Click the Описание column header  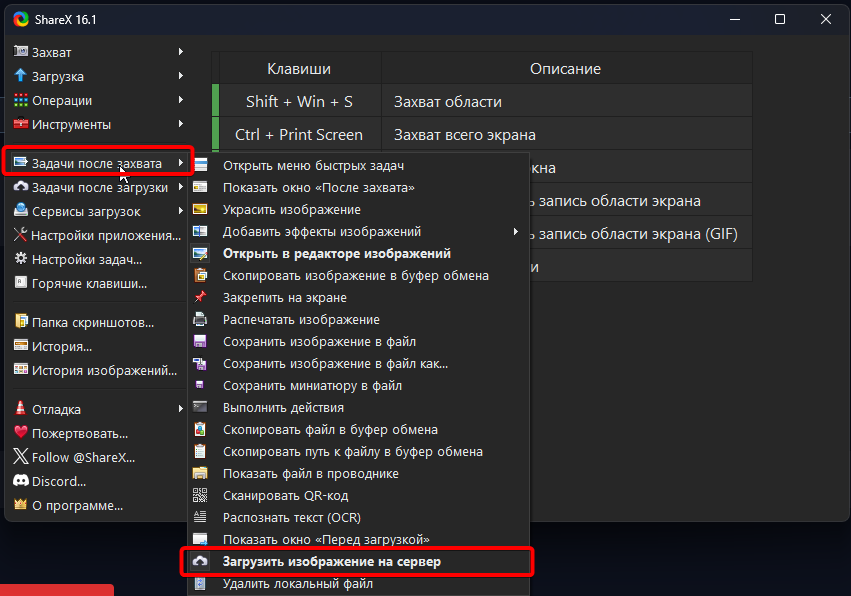tap(567, 68)
